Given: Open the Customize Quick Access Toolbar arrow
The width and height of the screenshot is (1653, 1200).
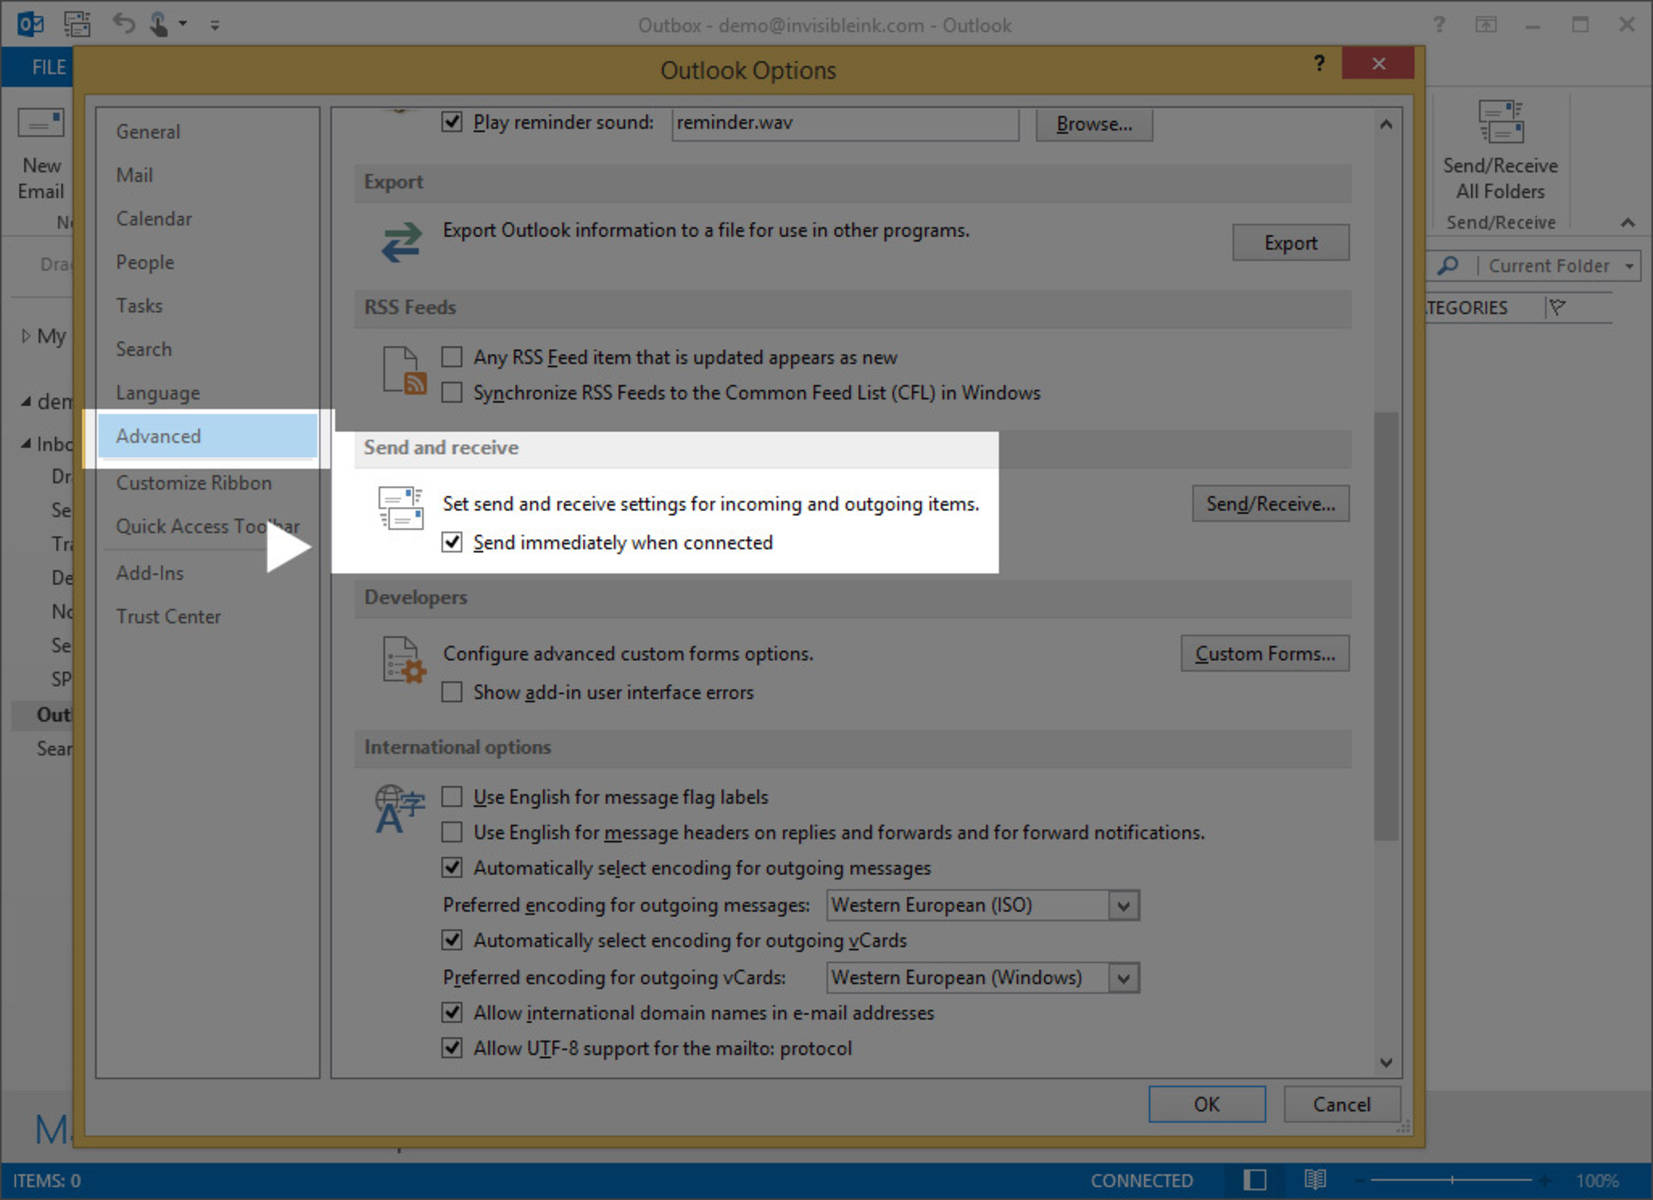Looking at the screenshot, I should tap(215, 25).
